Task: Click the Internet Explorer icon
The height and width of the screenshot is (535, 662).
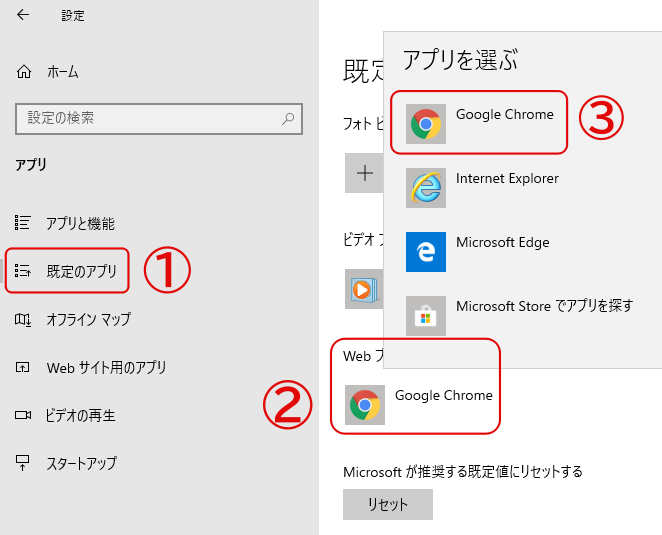Action: pyautogui.click(x=426, y=187)
